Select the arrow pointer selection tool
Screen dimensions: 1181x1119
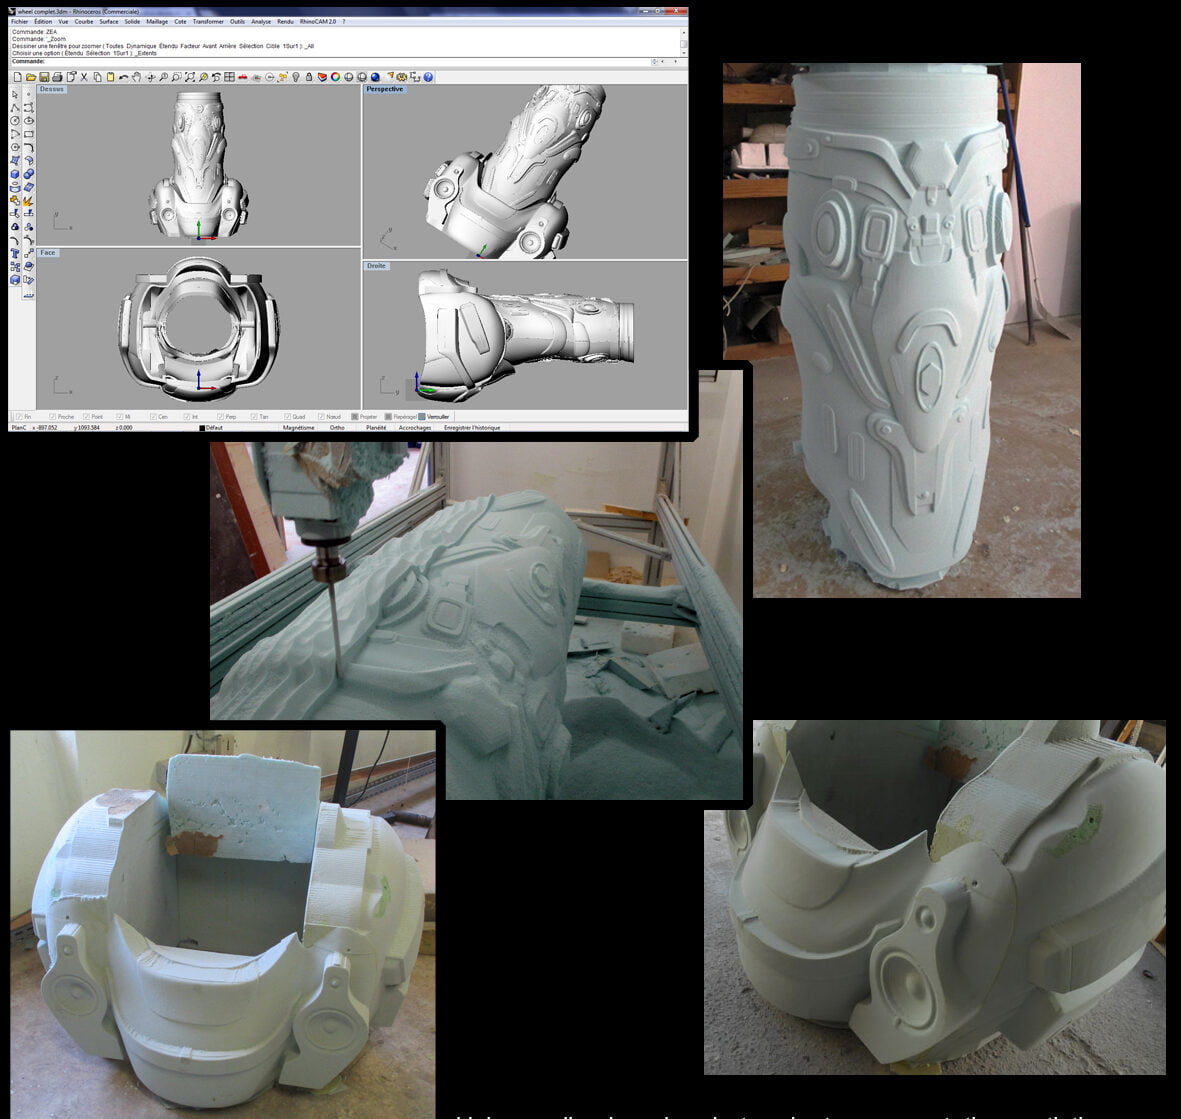[15, 94]
